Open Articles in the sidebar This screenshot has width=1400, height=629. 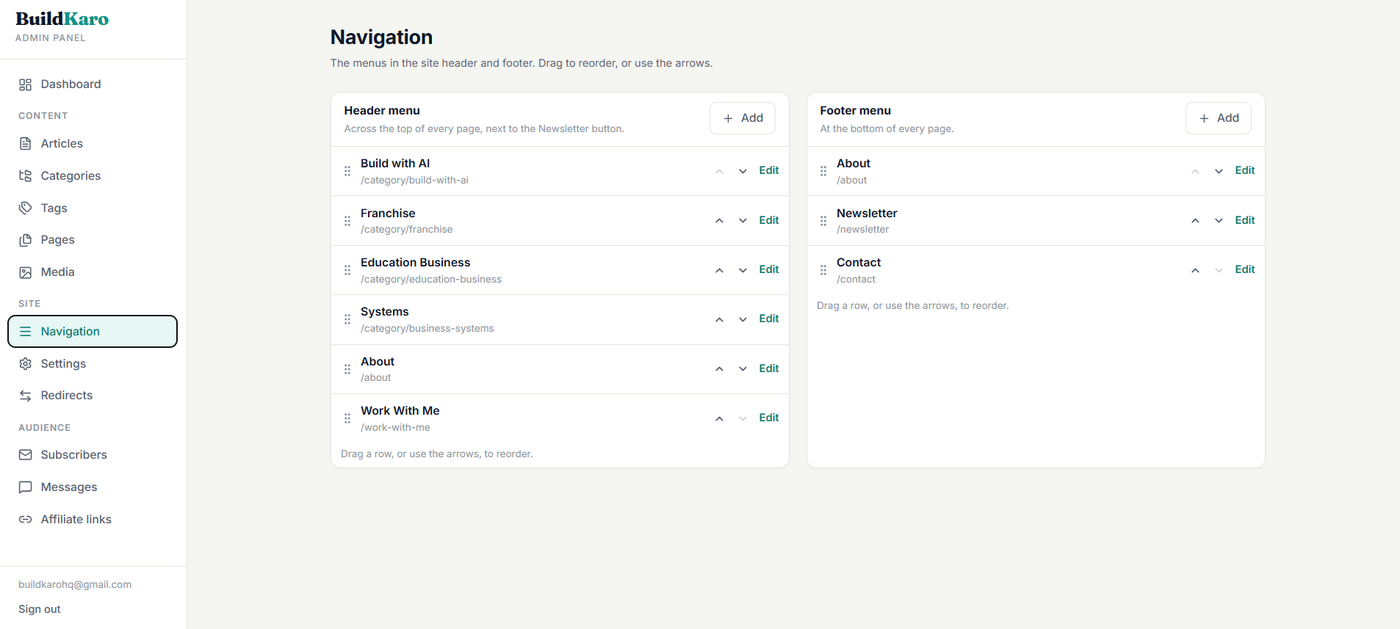[x=92, y=144]
